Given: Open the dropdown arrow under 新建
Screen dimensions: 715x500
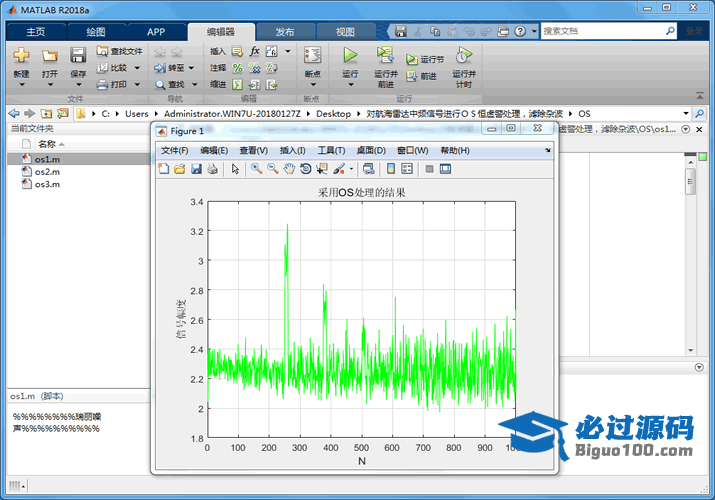Looking at the screenshot, I should coord(21,85).
